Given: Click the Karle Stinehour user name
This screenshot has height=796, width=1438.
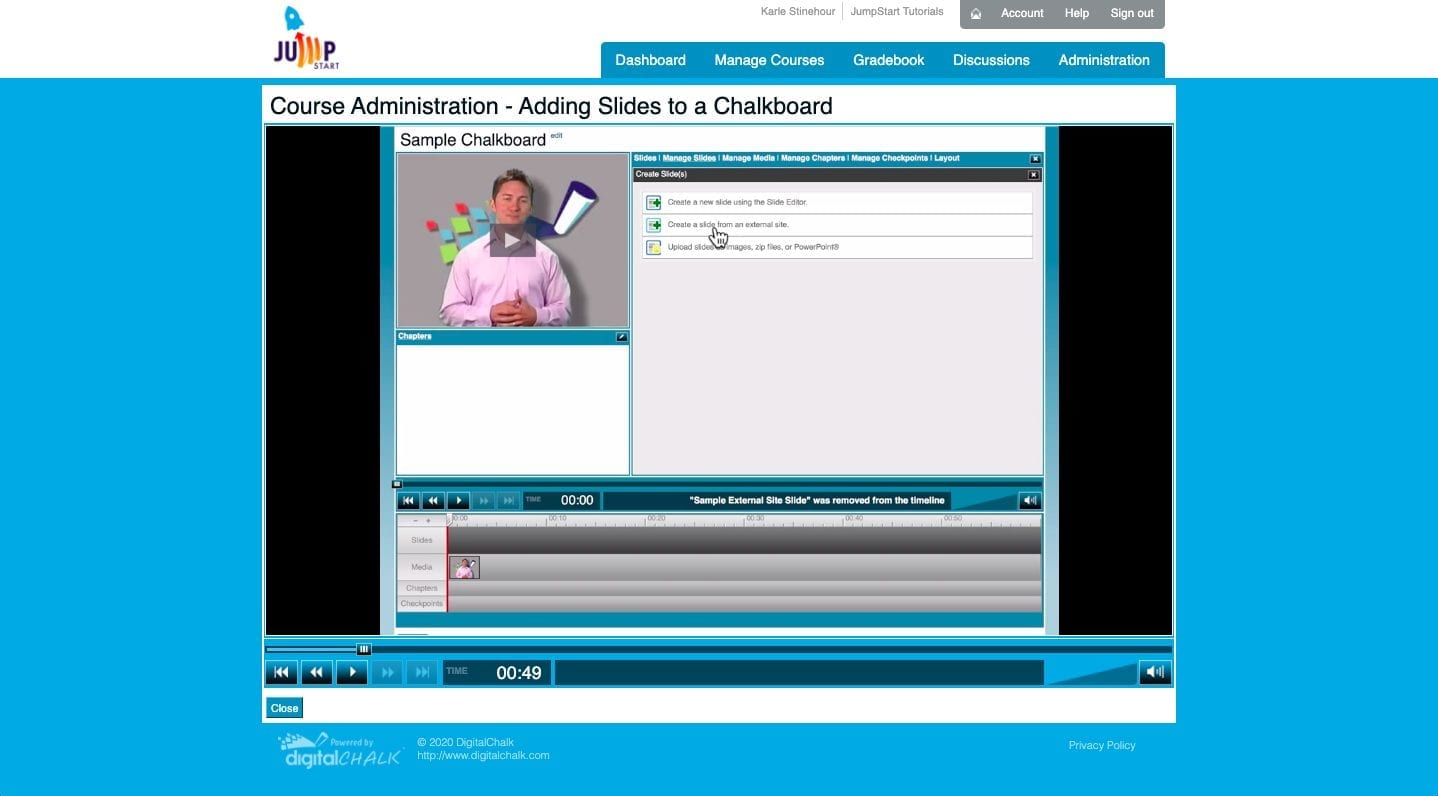Looking at the screenshot, I should point(798,12).
